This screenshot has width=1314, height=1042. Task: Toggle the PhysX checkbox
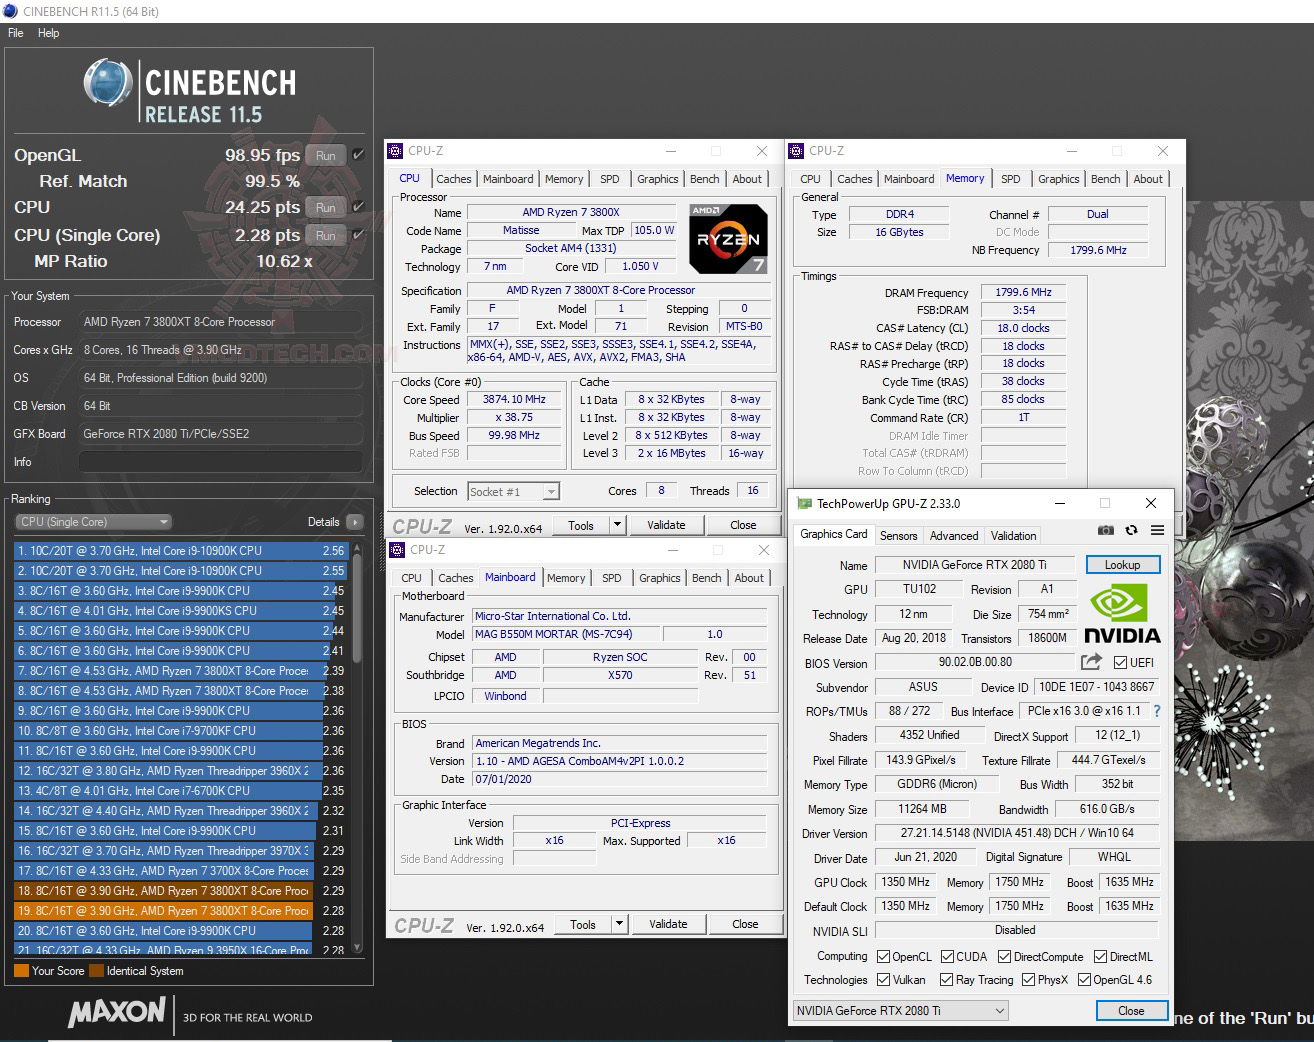tap(1028, 980)
